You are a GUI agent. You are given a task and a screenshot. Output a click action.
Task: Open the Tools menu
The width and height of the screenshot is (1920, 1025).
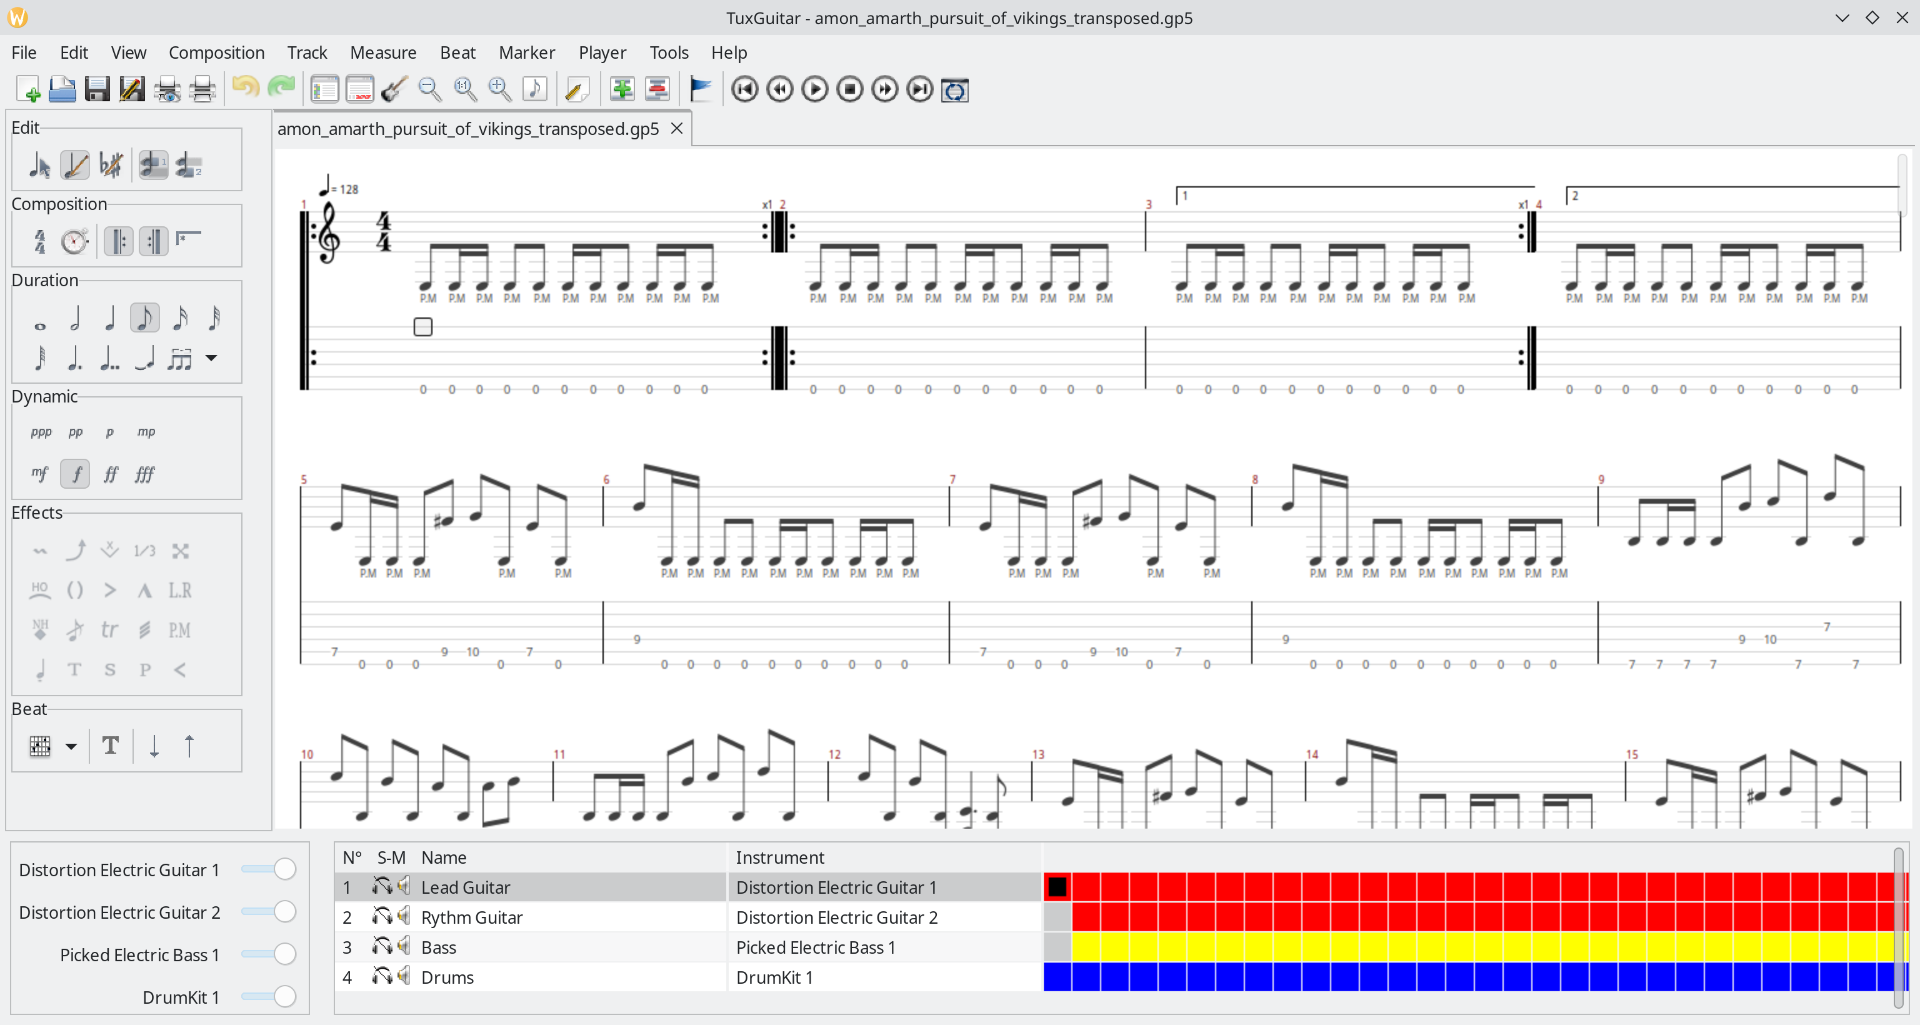pos(669,52)
